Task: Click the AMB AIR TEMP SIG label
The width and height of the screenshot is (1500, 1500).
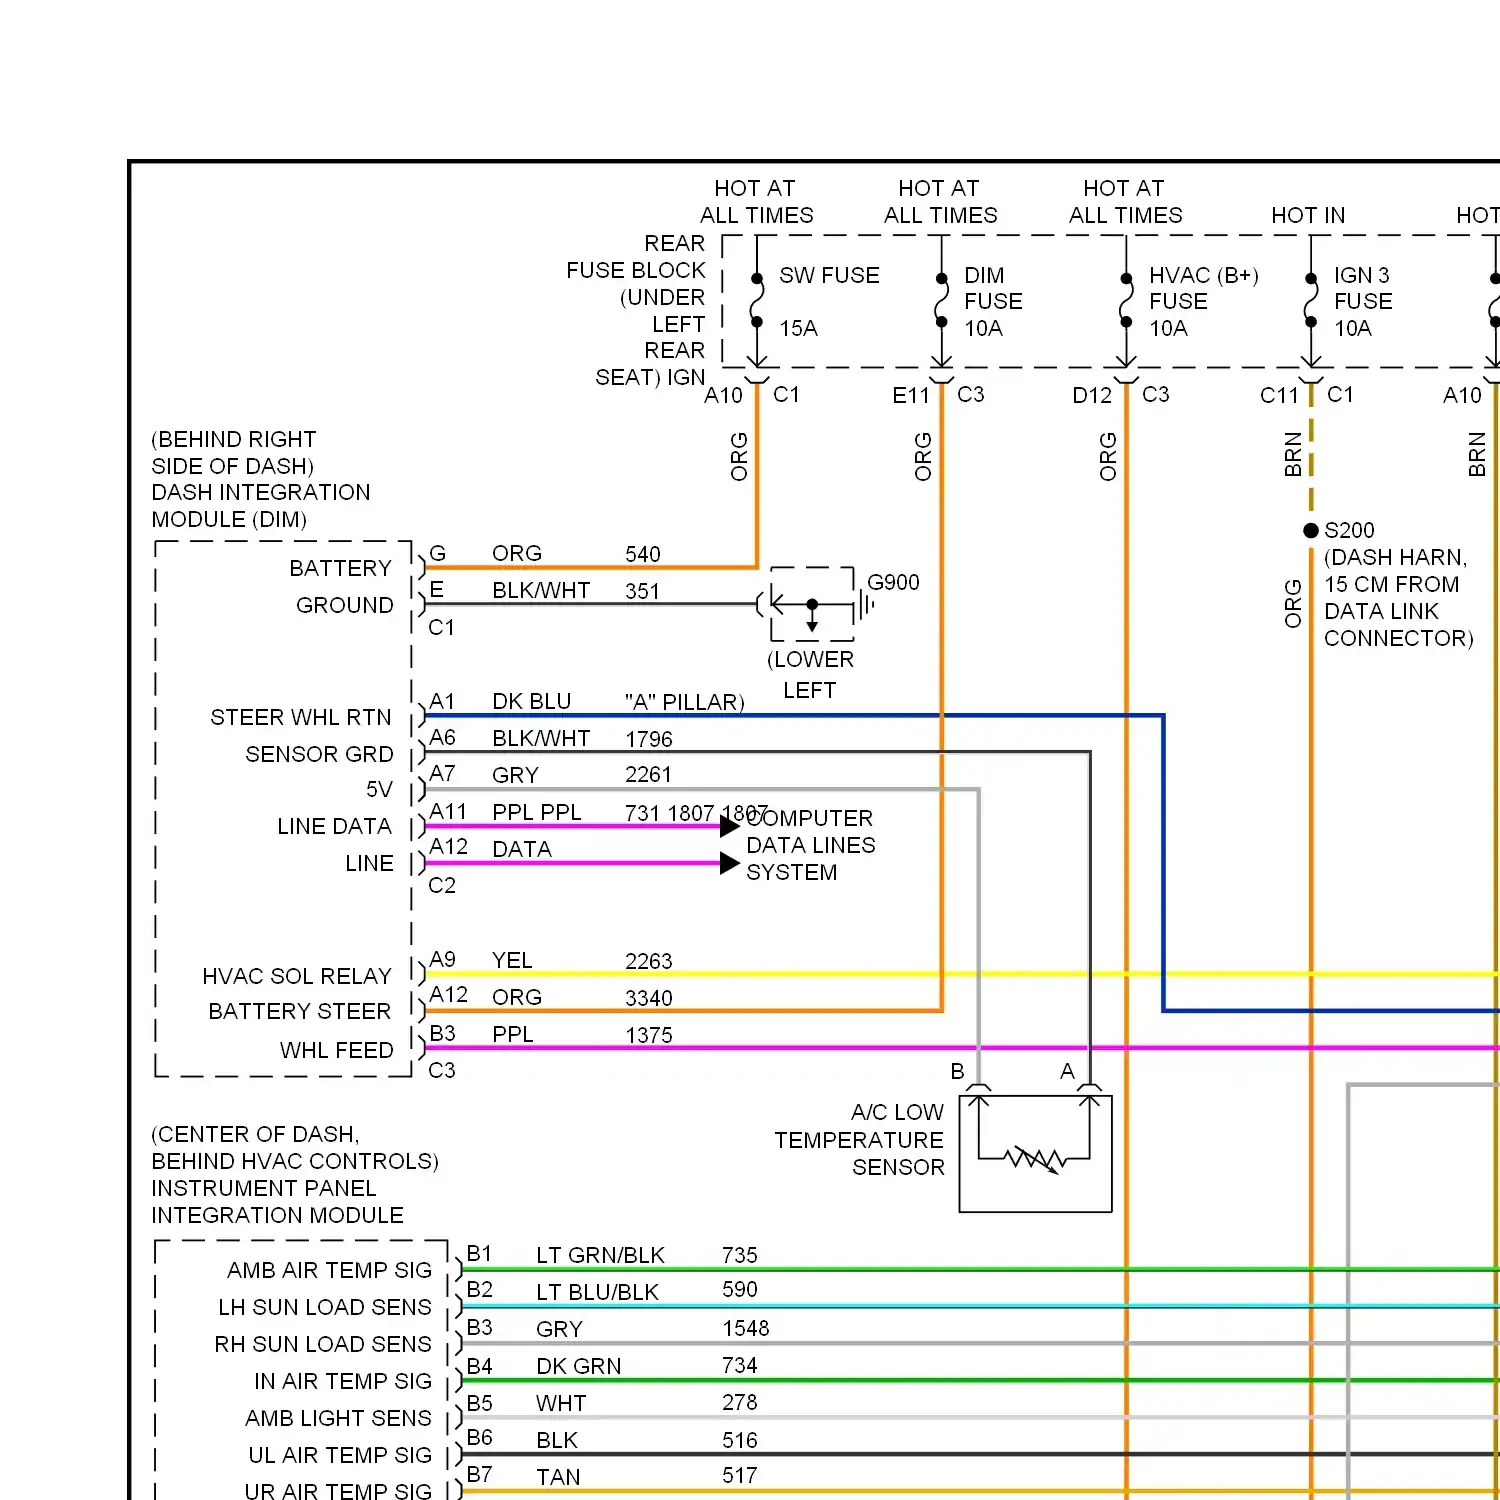Action: [330, 1270]
